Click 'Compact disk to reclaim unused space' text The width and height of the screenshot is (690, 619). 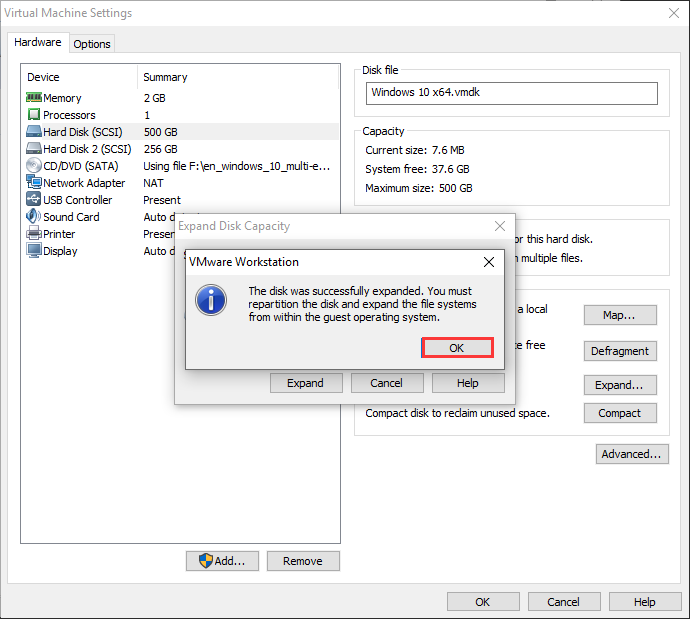(457, 413)
